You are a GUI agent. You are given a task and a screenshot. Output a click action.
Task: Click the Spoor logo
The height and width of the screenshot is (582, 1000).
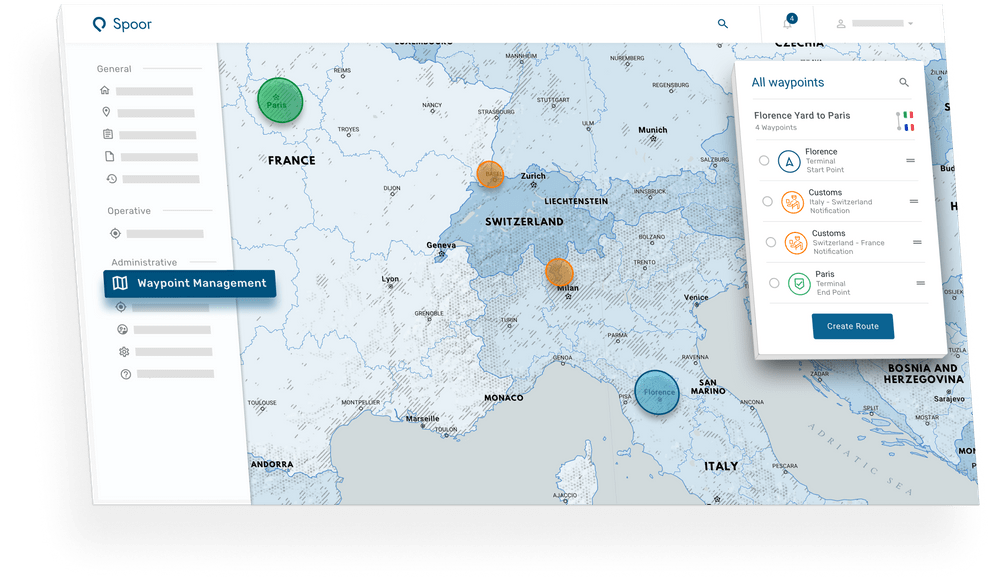tap(122, 24)
